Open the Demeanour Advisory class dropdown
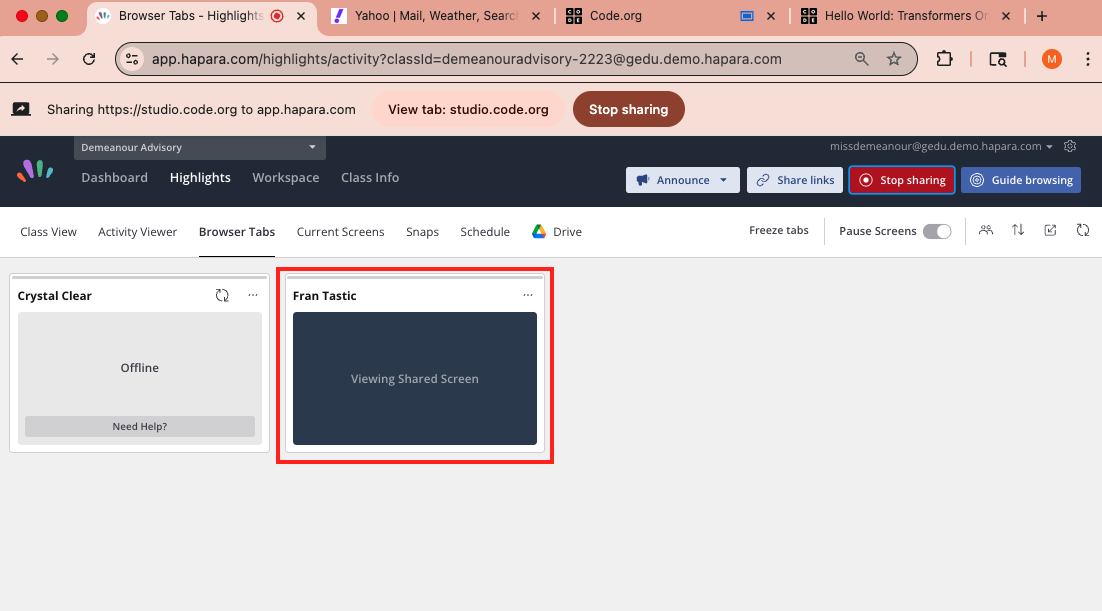 click(x=200, y=148)
